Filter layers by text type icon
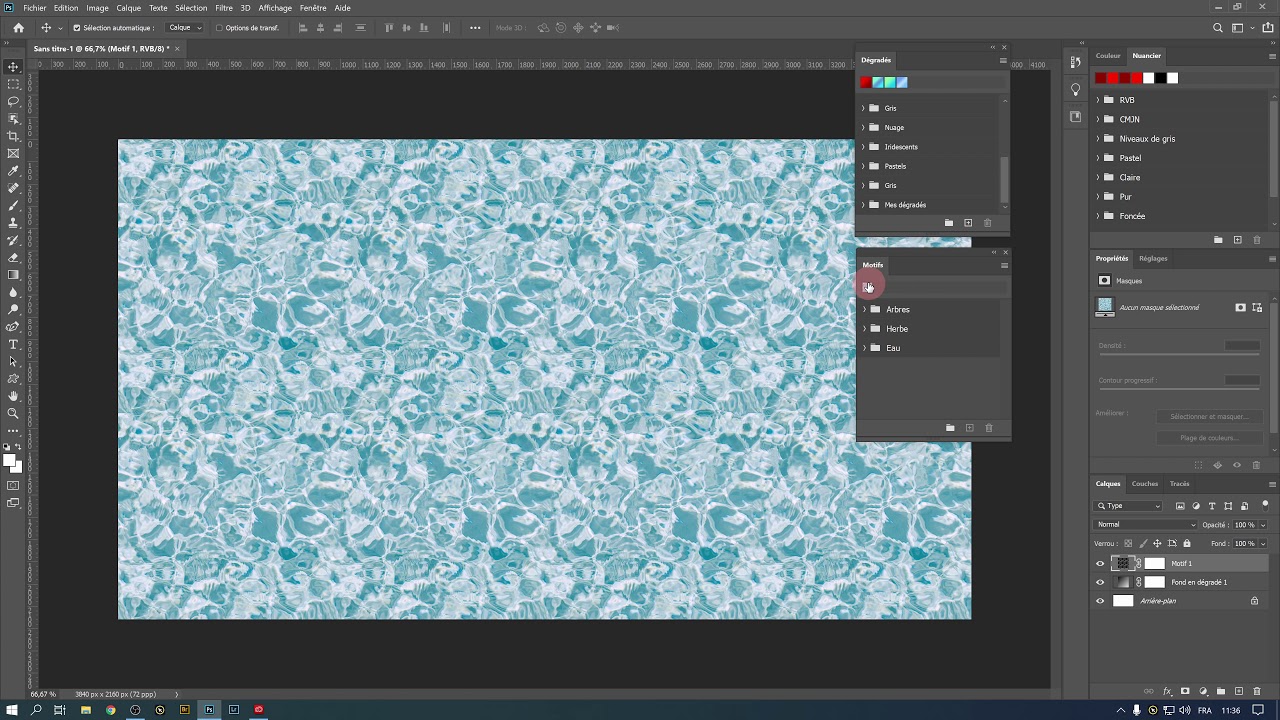This screenshot has height=720, width=1280. (1212, 506)
